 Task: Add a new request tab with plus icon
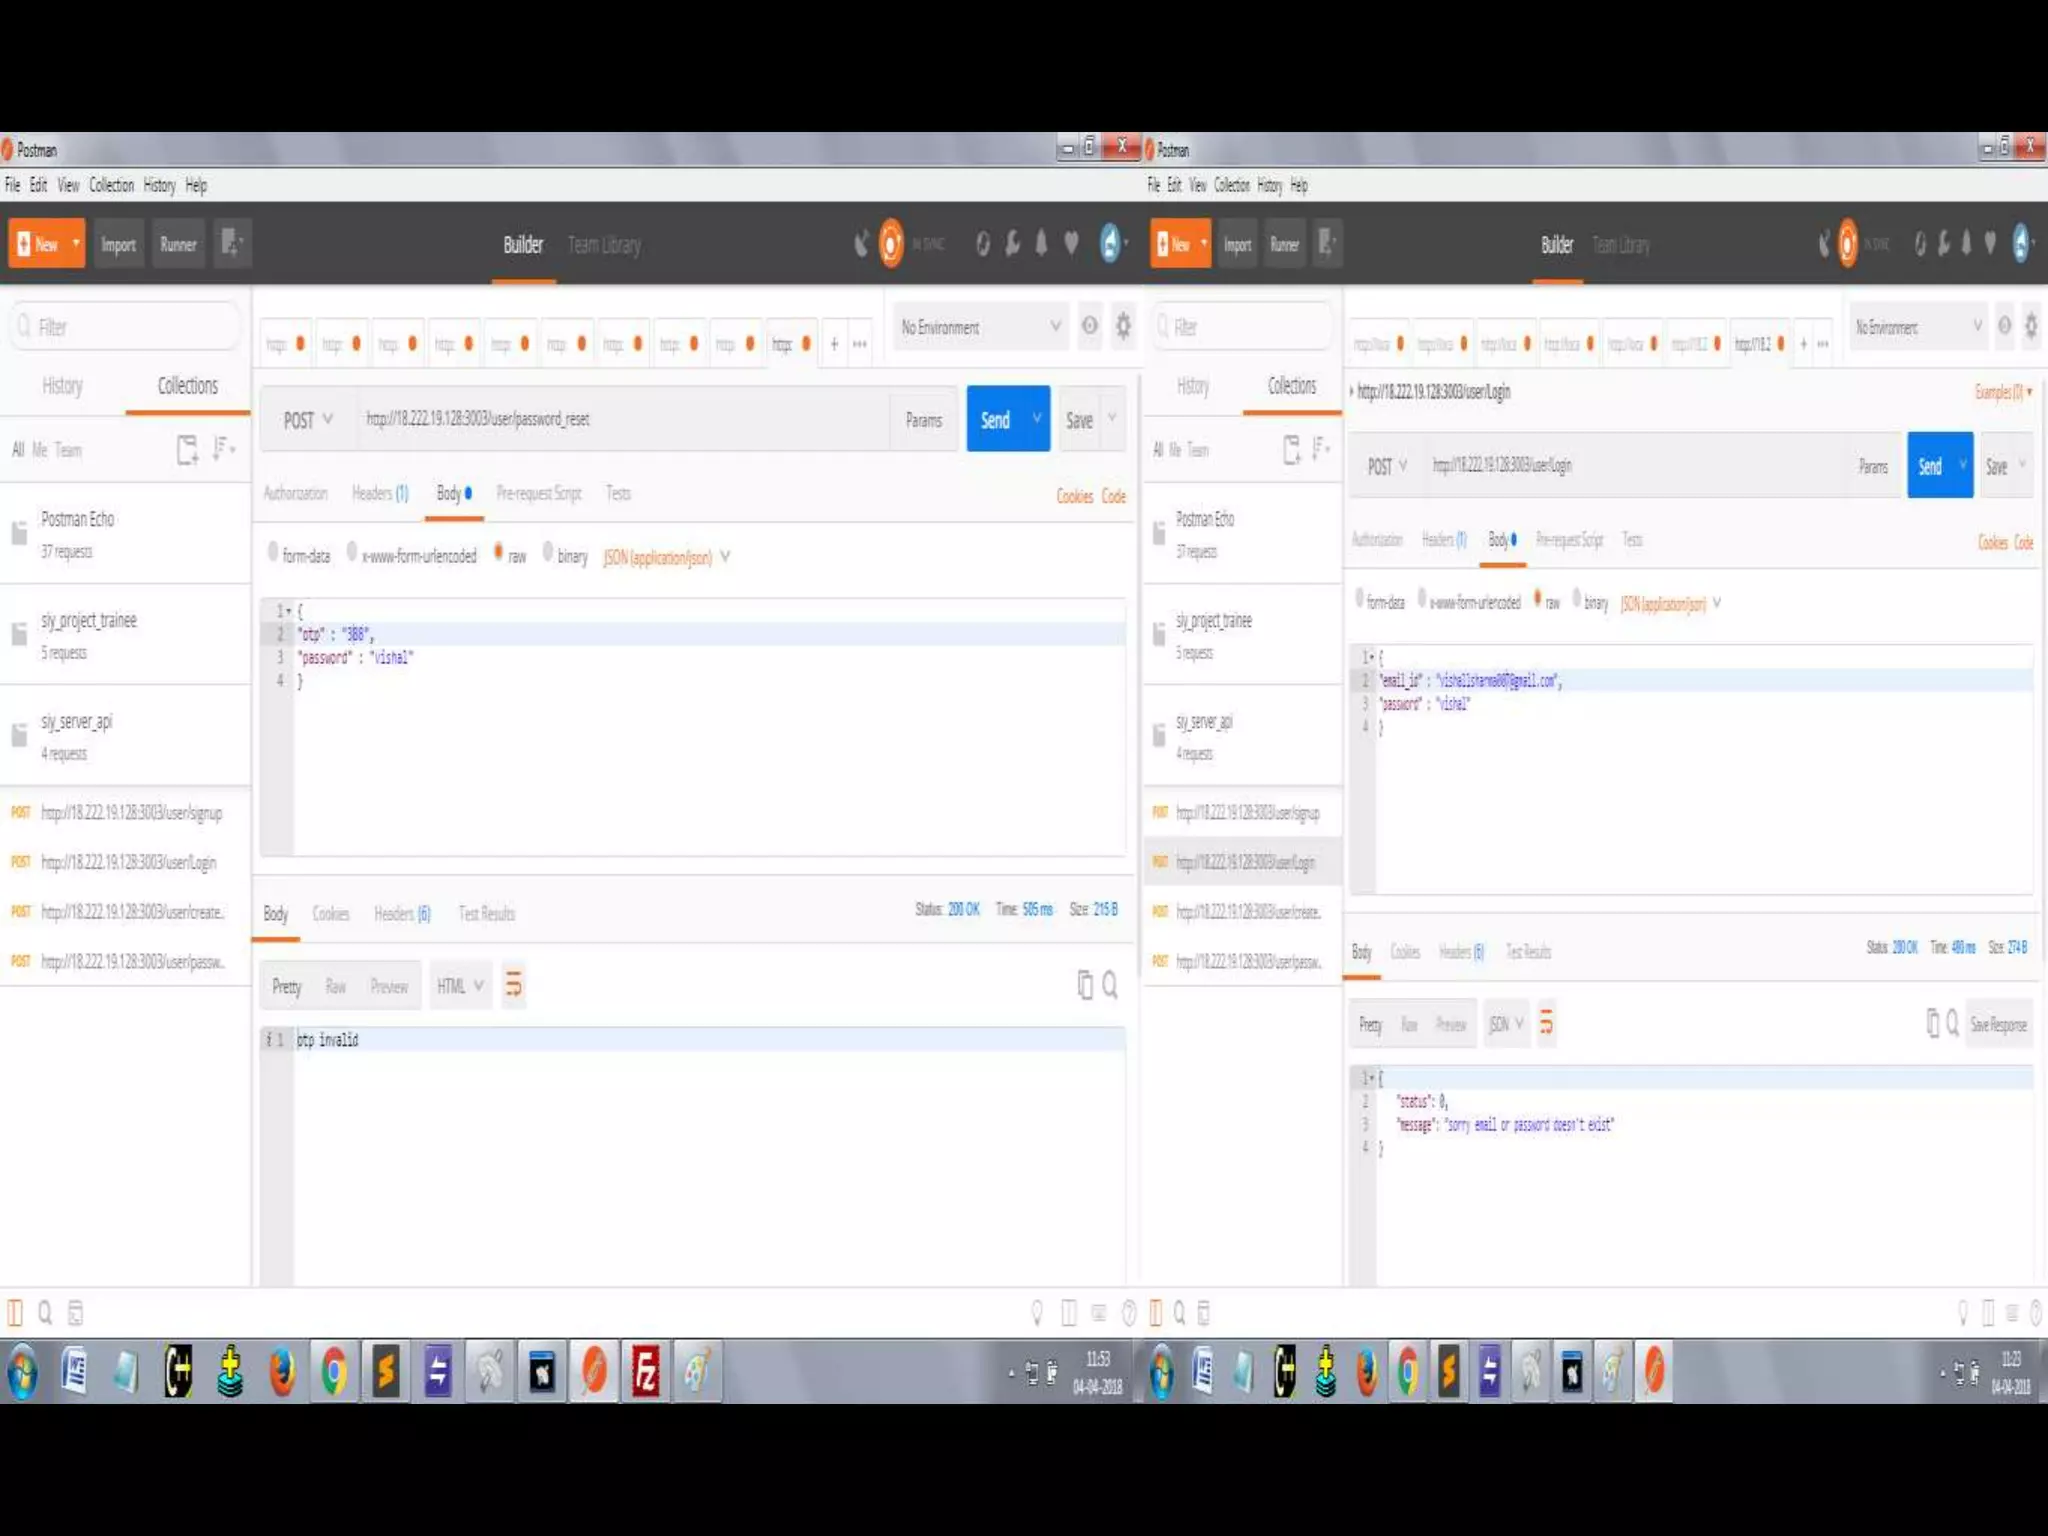coord(834,344)
